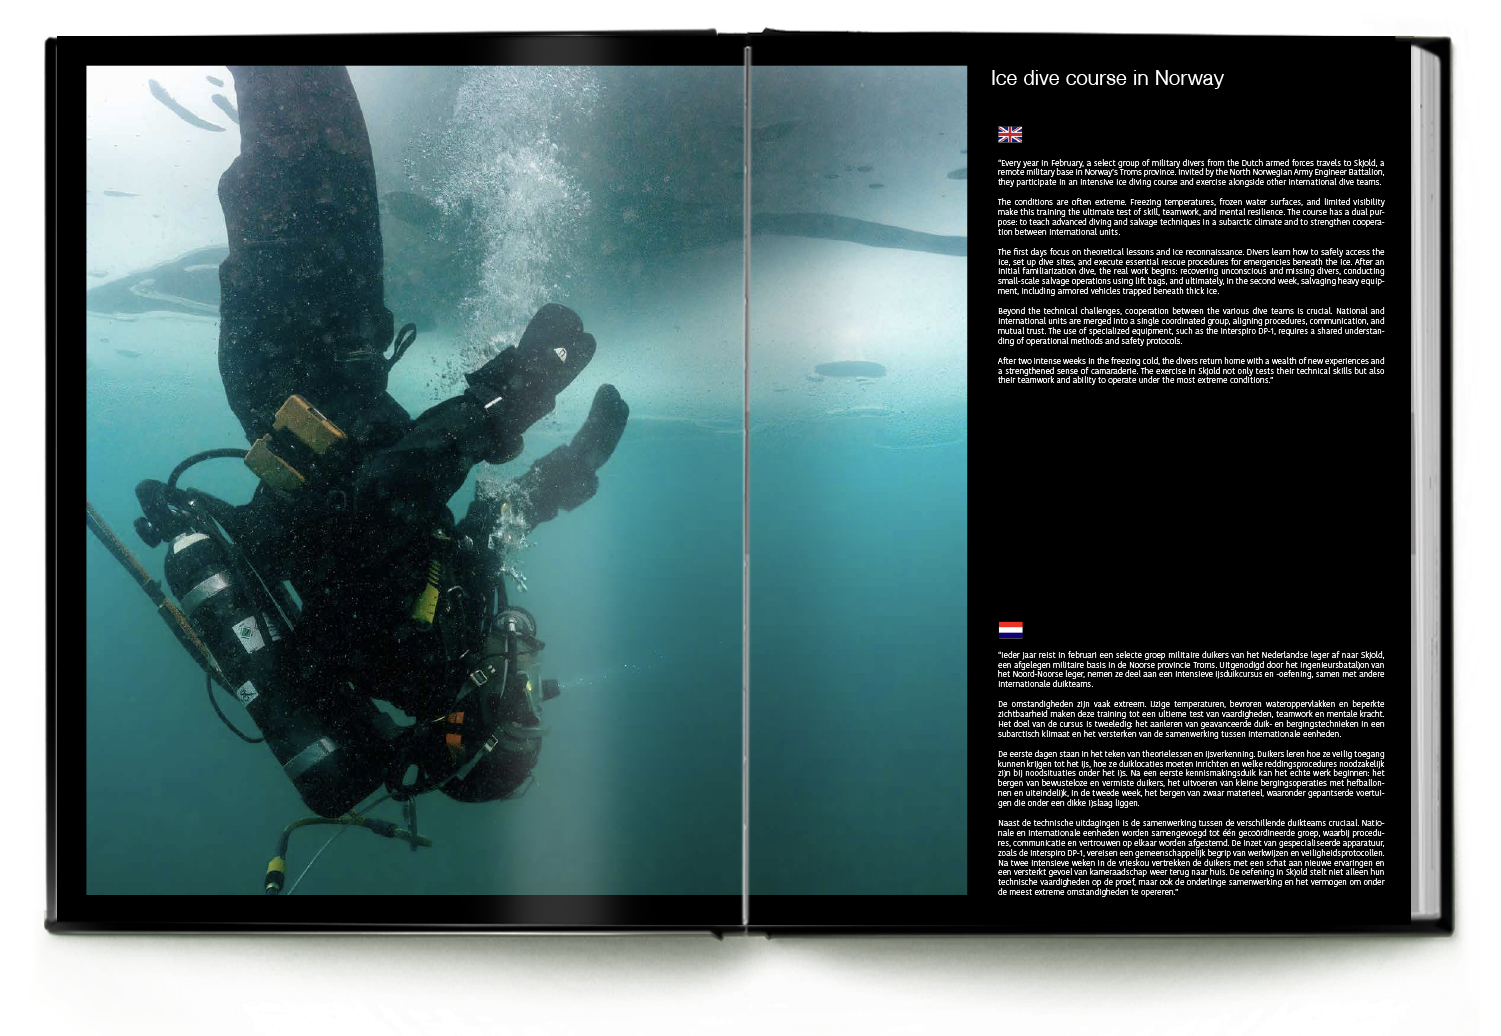This screenshot has height=1036, width=1501.
Task: Select the paragraph starting 'After two intense weeks'
Action: click(x=1190, y=371)
